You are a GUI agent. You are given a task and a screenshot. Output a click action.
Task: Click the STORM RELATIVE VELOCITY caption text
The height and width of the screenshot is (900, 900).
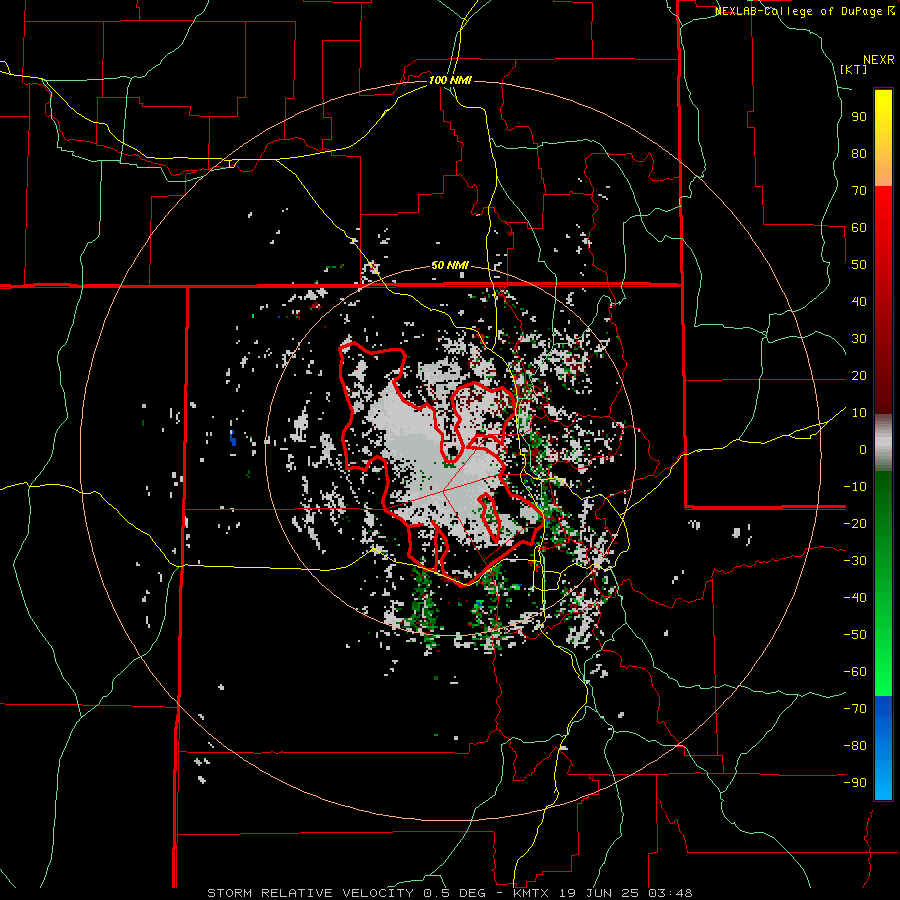310,893
